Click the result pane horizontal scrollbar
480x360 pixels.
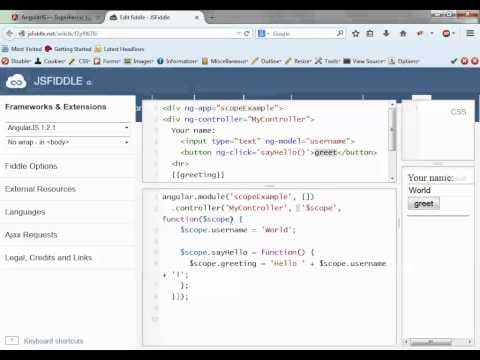click(x=431, y=342)
